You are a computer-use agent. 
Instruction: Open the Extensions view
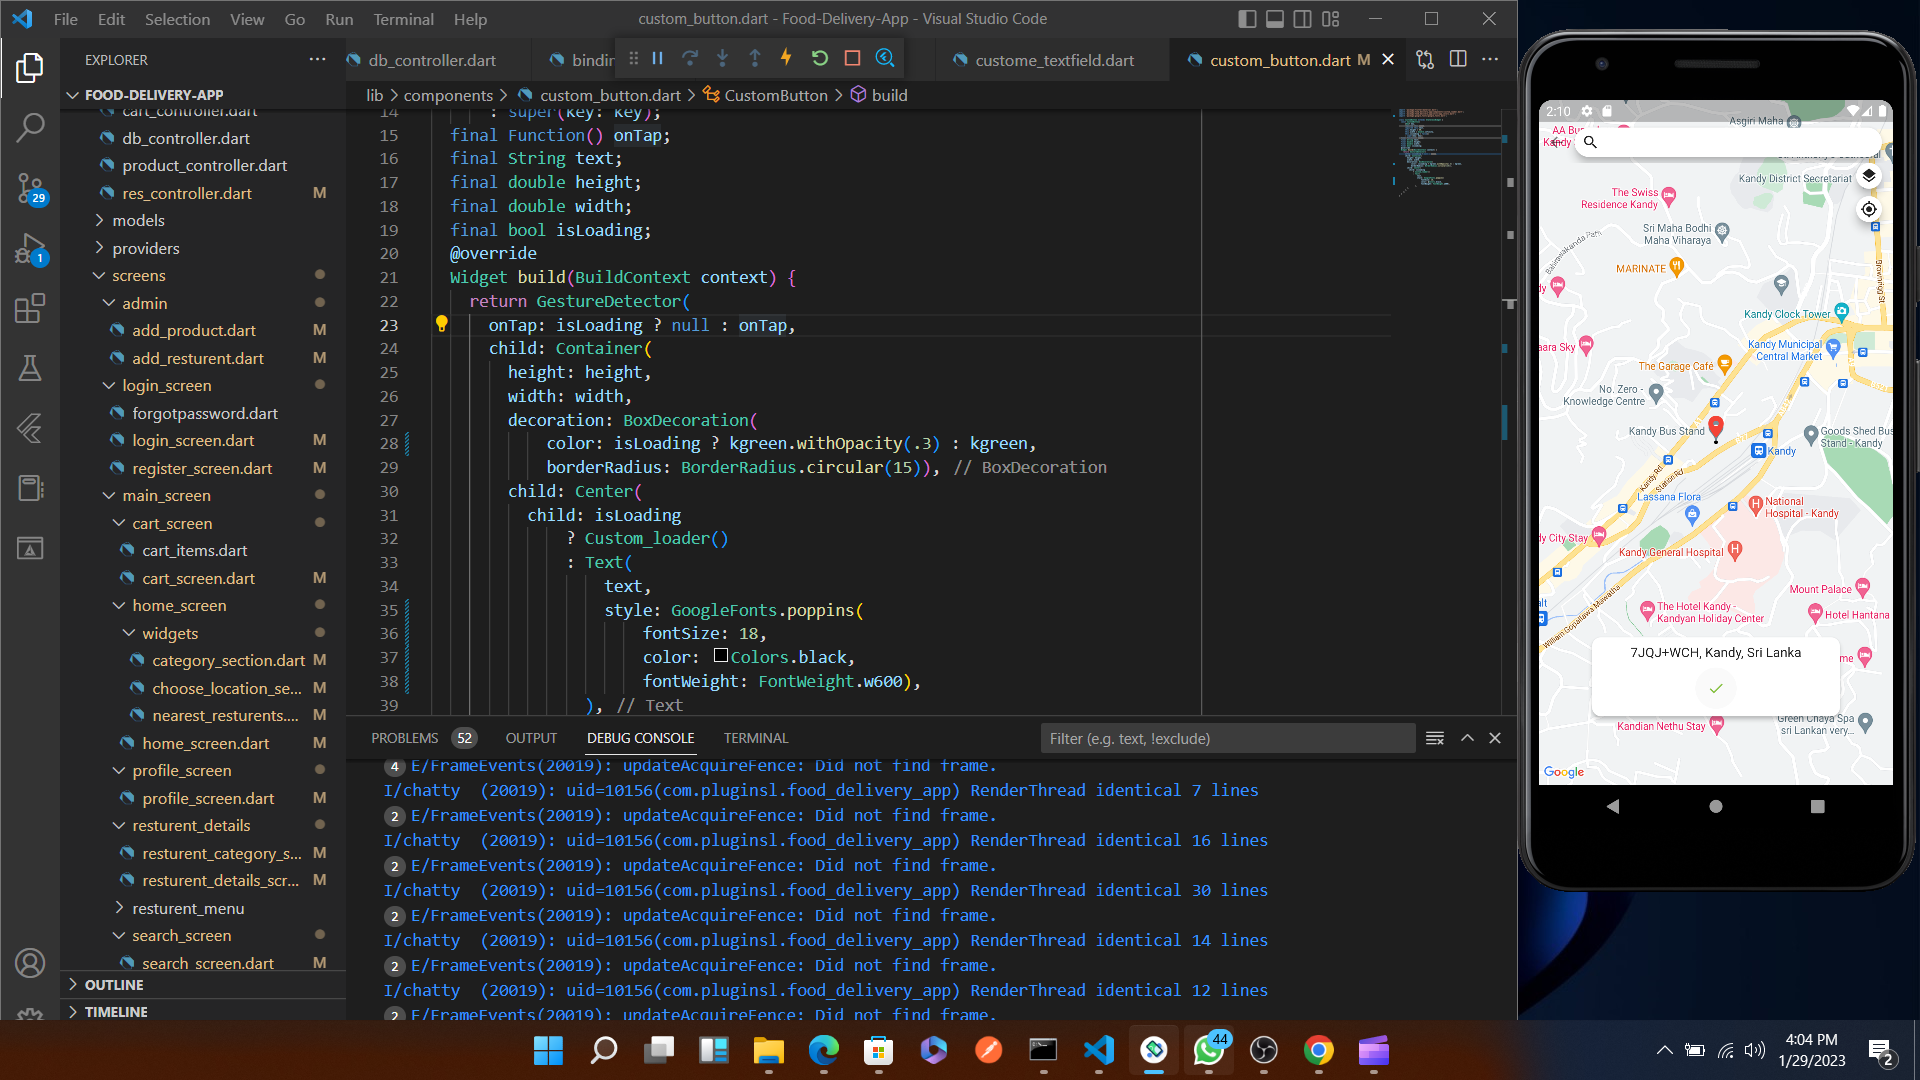click(29, 308)
